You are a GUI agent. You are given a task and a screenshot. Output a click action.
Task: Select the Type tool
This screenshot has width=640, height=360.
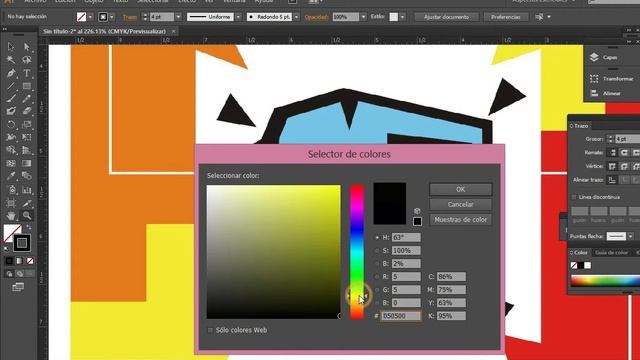pos(27,73)
